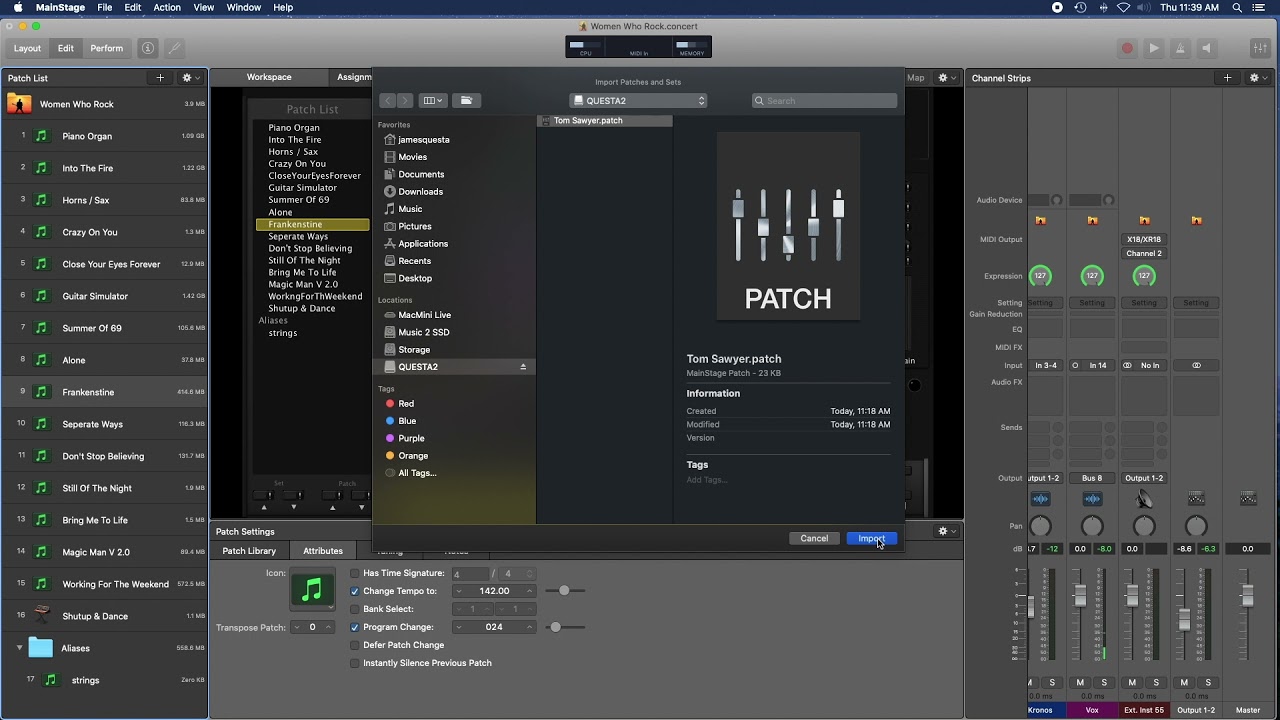Mute the Output 1-2 channel strip
1280x720 pixels.
point(1184,682)
